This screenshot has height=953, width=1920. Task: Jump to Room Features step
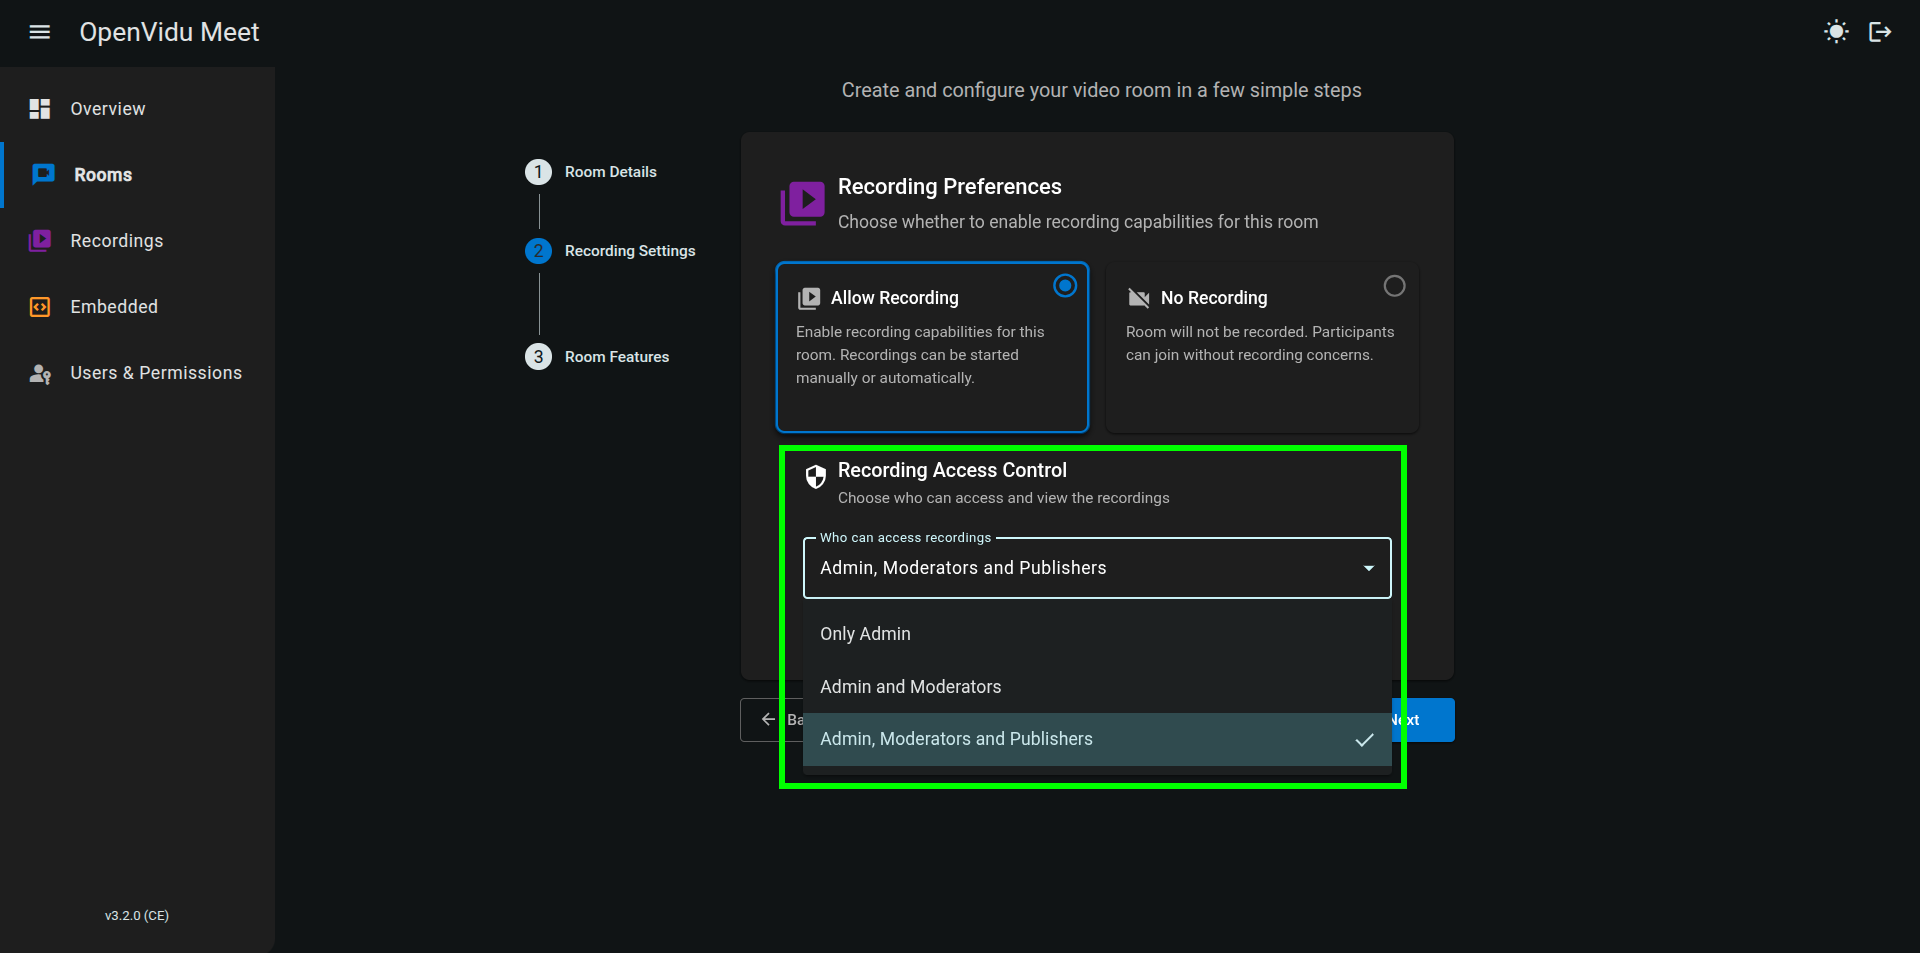click(616, 357)
